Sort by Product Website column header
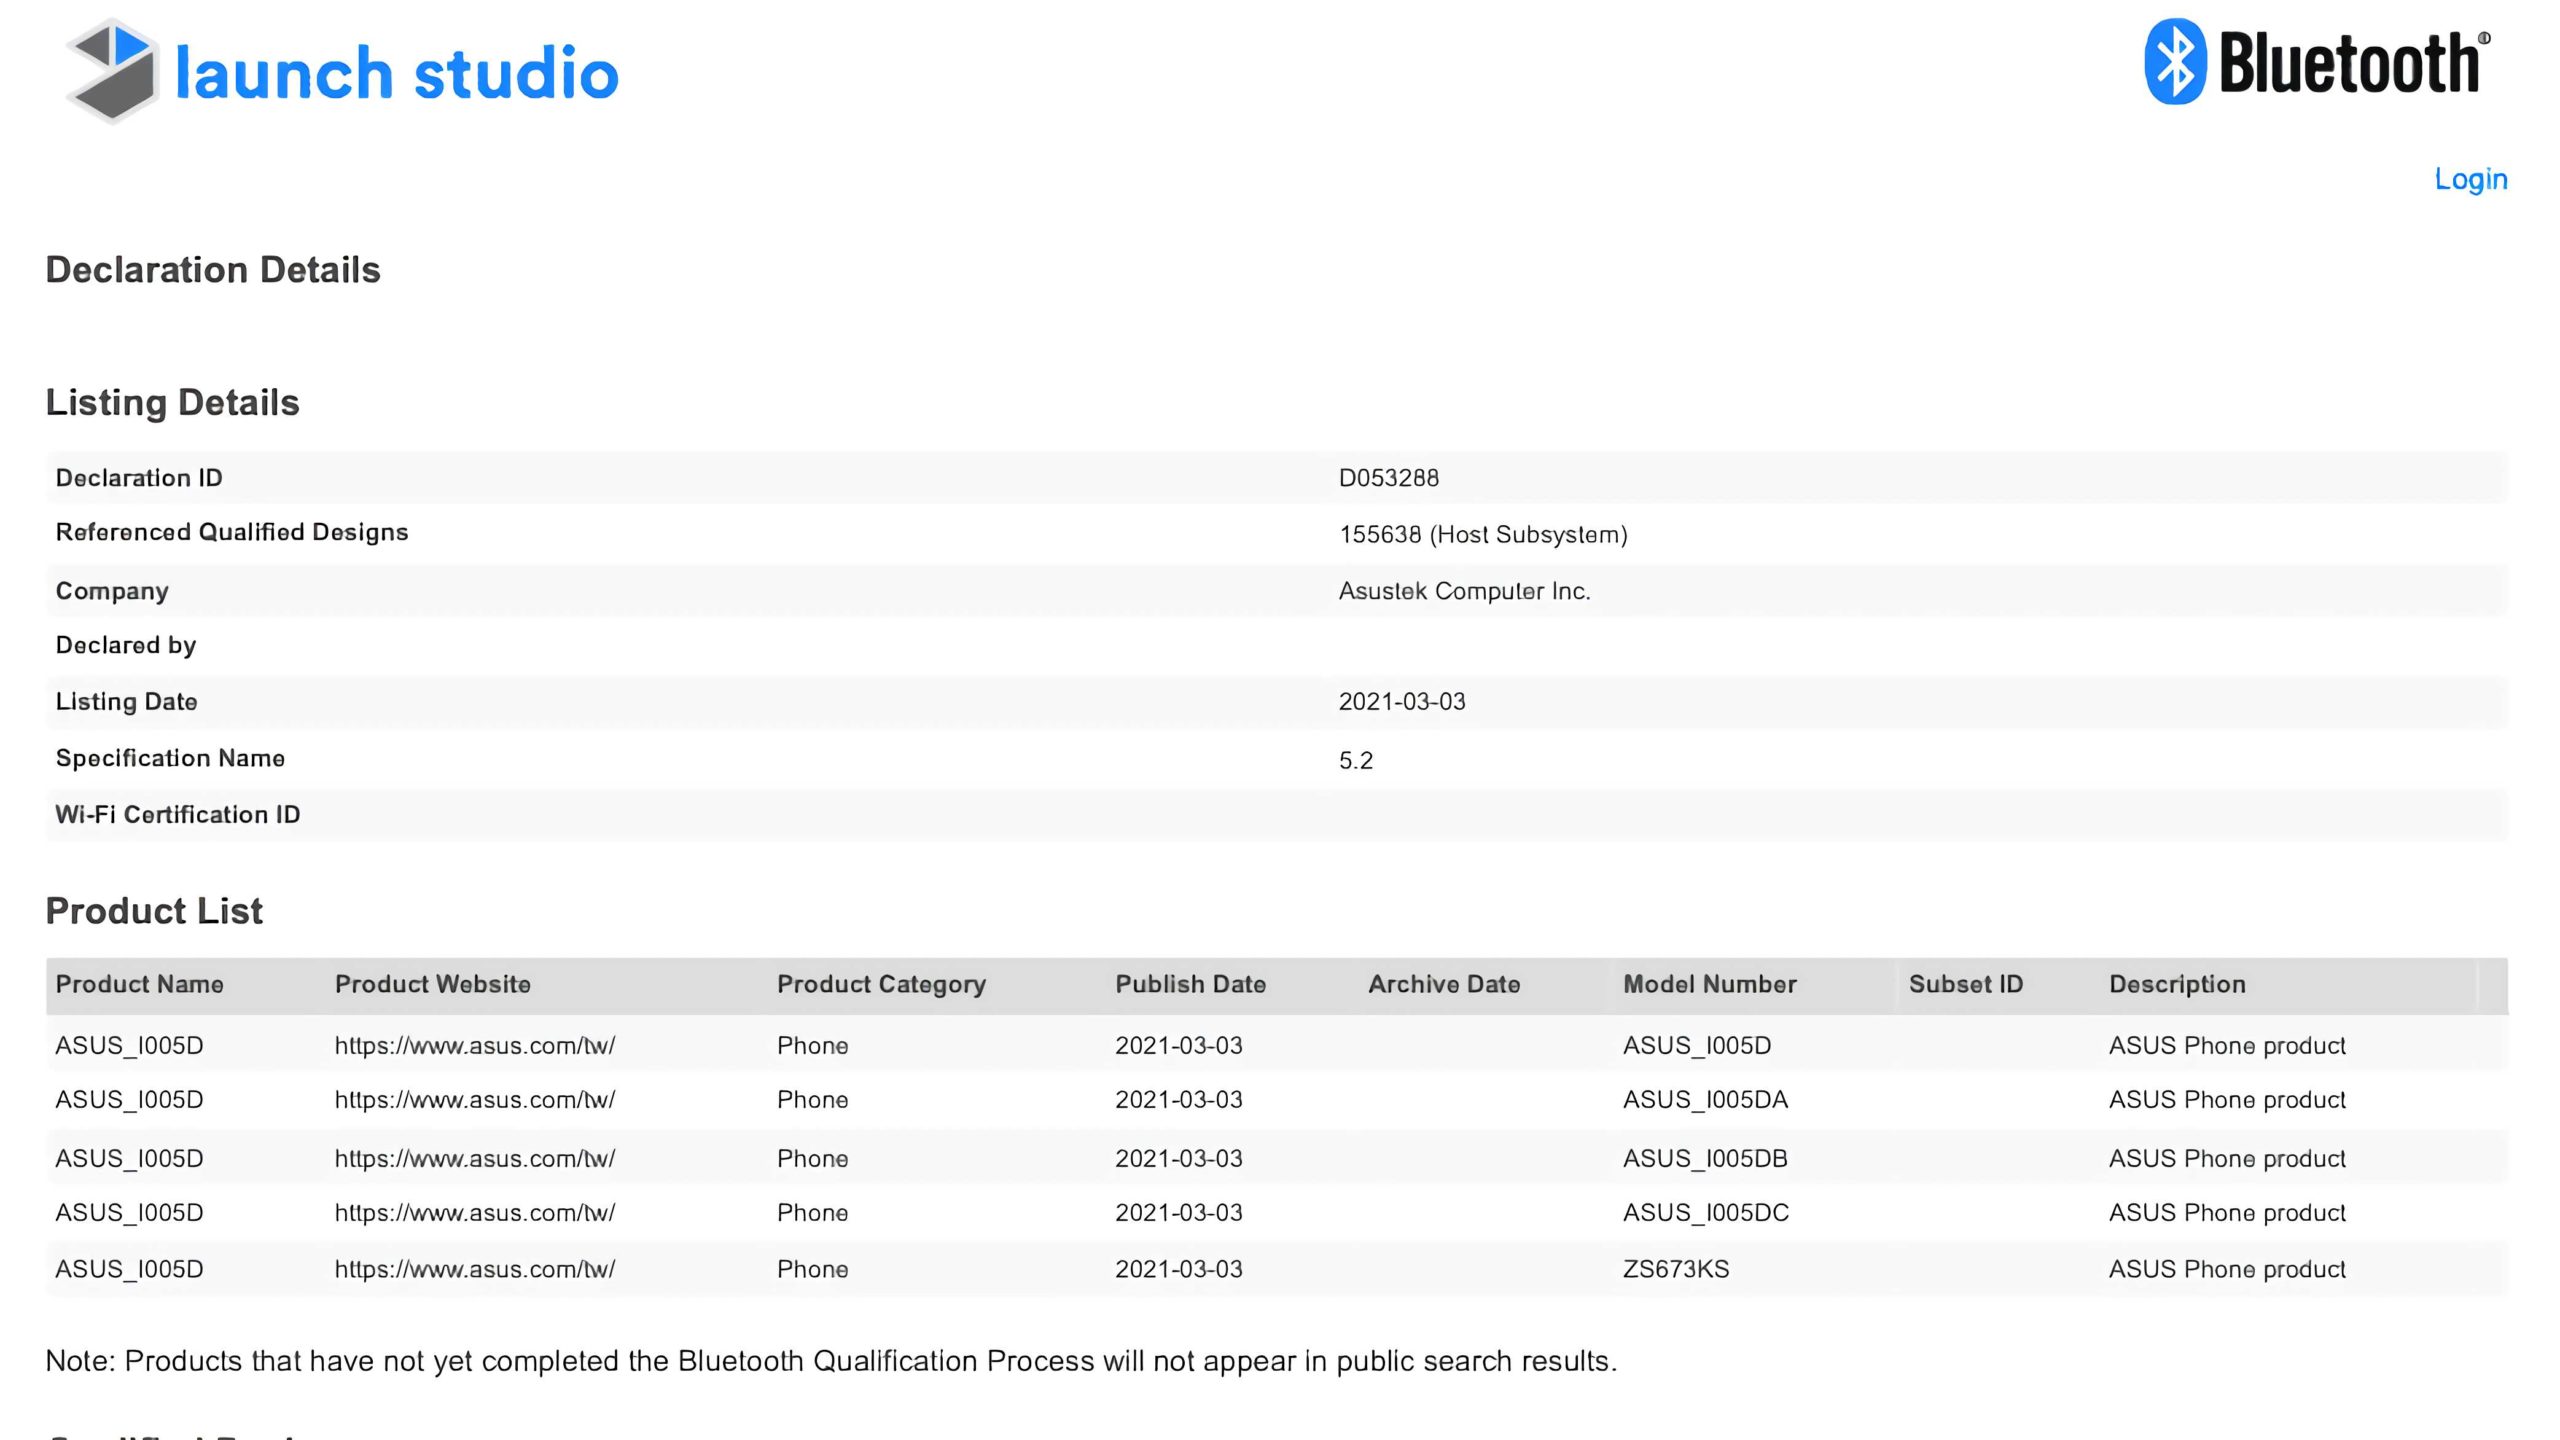This screenshot has height=1440, width=2560. point(432,984)
